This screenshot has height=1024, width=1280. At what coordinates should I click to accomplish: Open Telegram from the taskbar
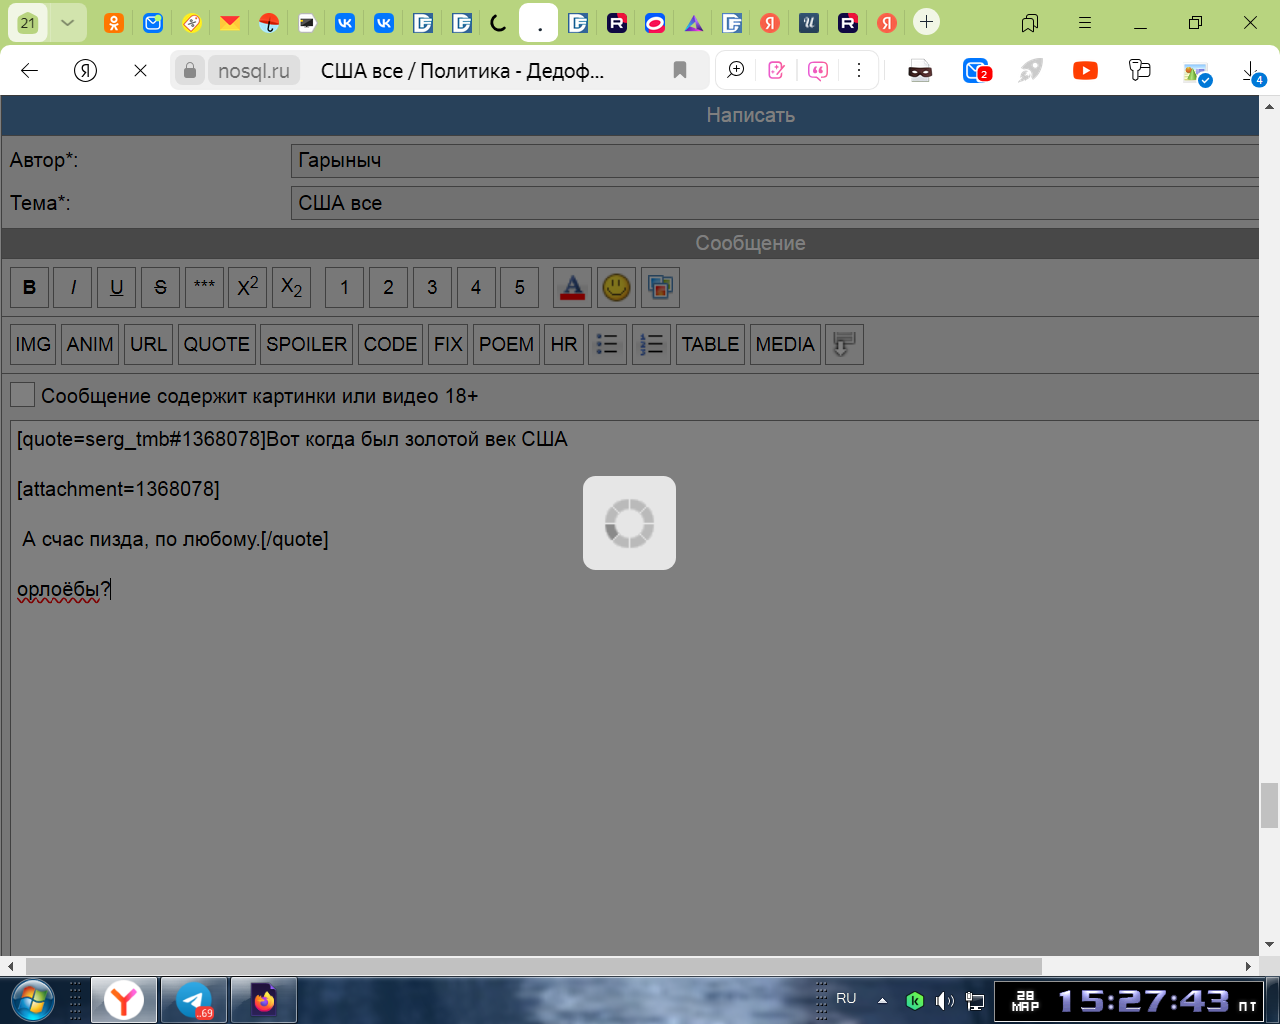click(194, 1000)
